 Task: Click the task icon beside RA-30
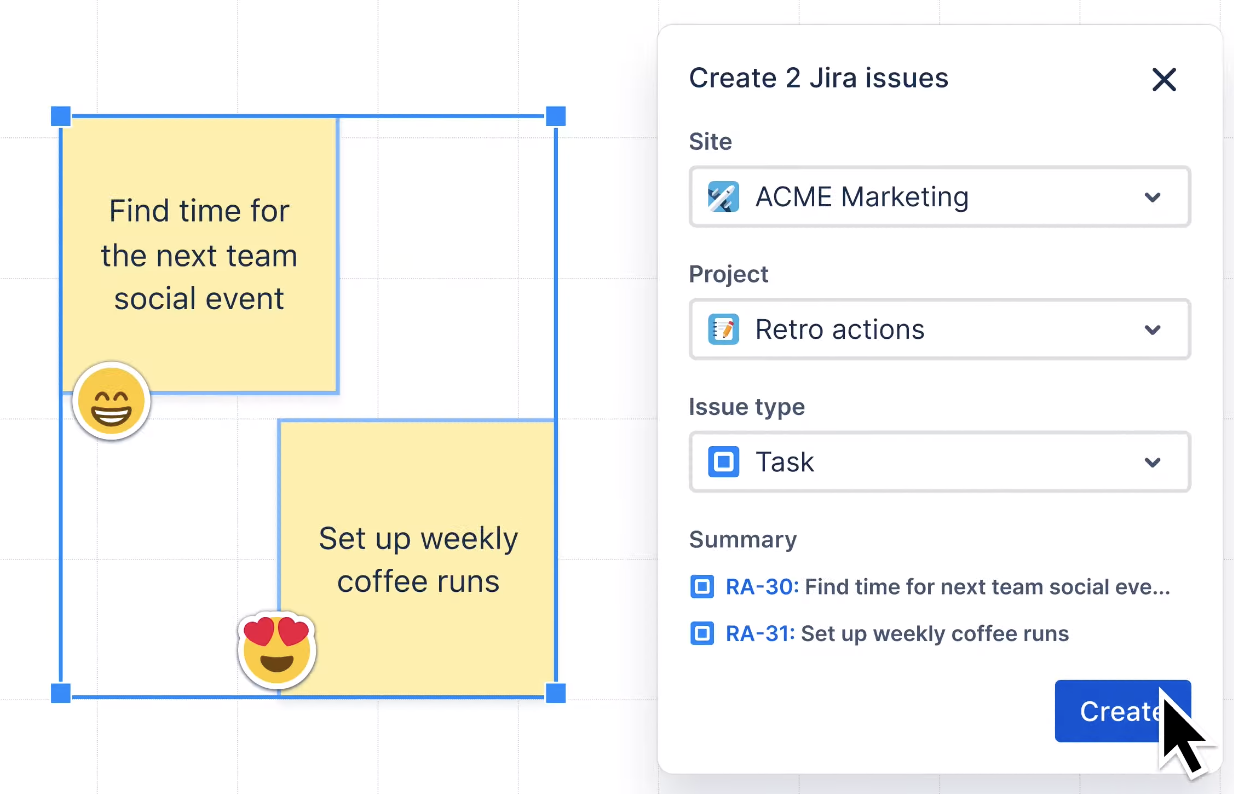point(701,587)
